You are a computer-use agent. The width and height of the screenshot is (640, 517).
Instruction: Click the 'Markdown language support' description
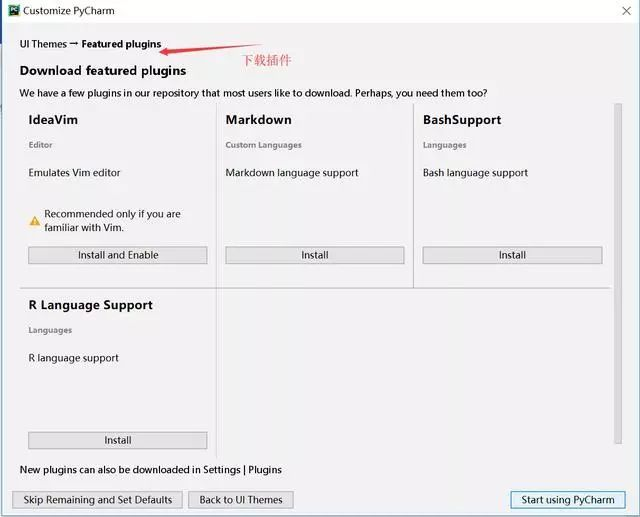pos(292,173)
